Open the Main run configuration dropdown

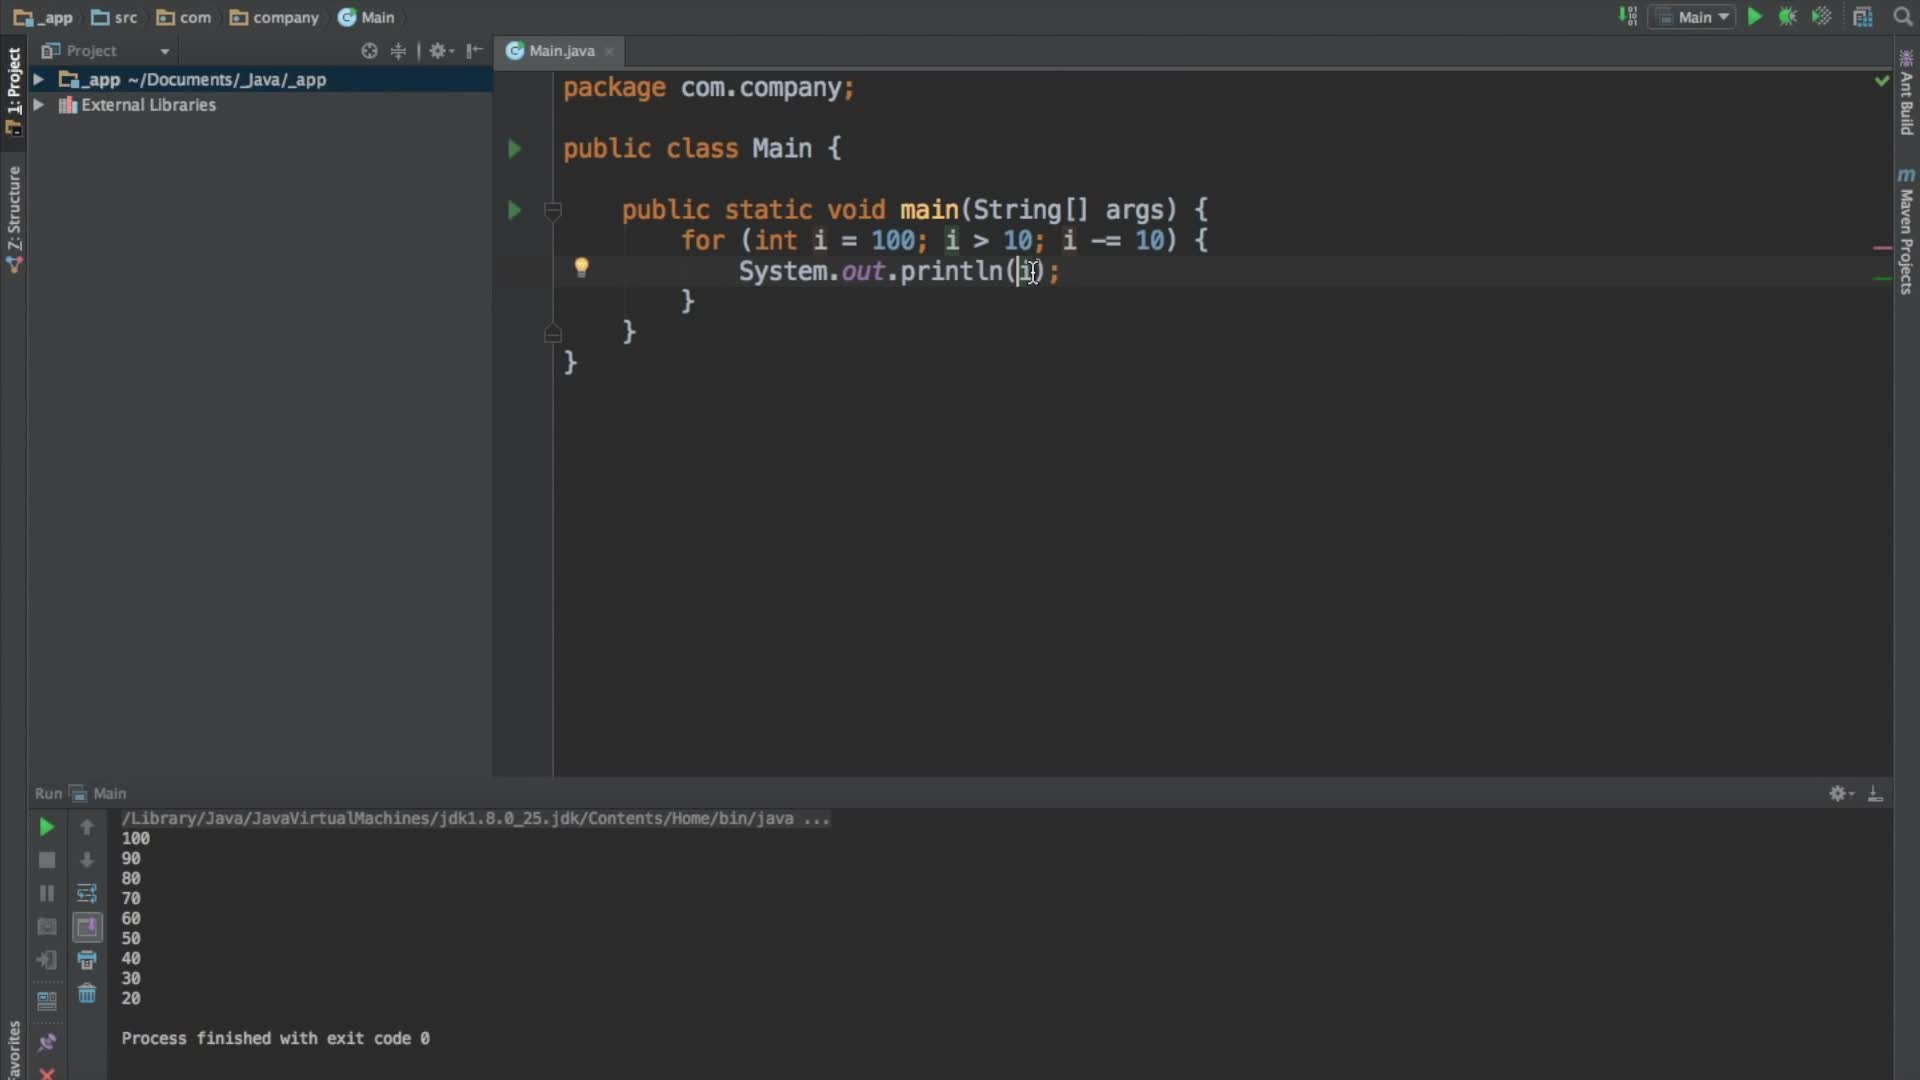[1692, 17]
